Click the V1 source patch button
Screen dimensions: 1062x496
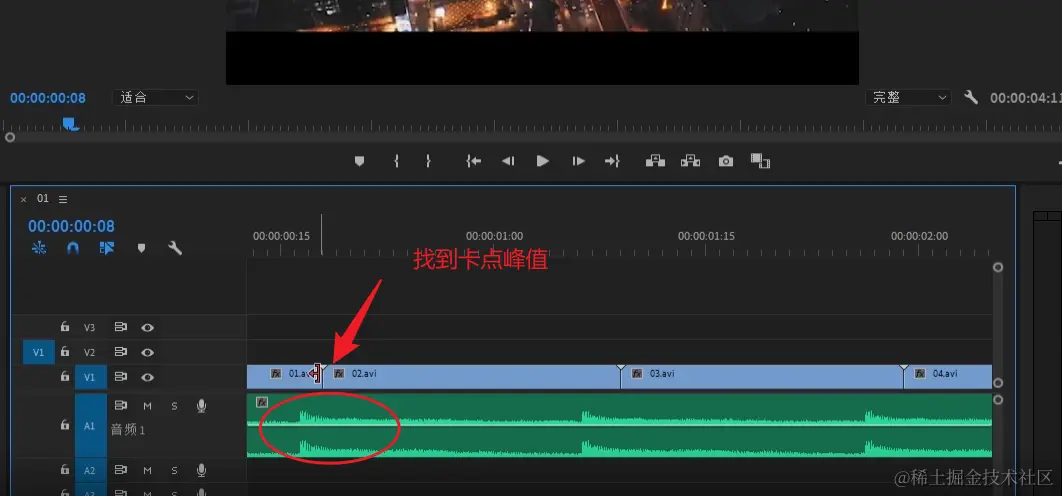tap(39, 352)
